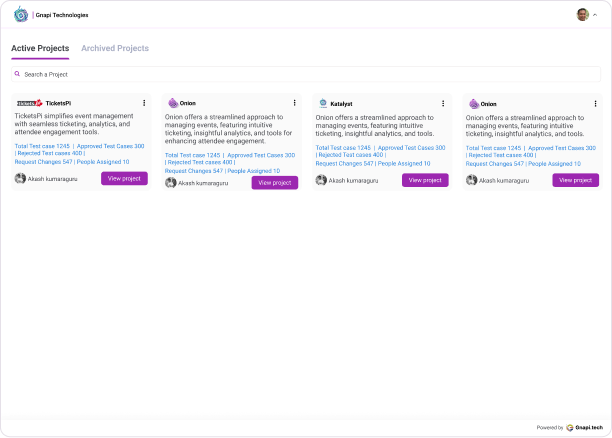Click the Gnapi Technologies swirl logo

click(21, 14)
